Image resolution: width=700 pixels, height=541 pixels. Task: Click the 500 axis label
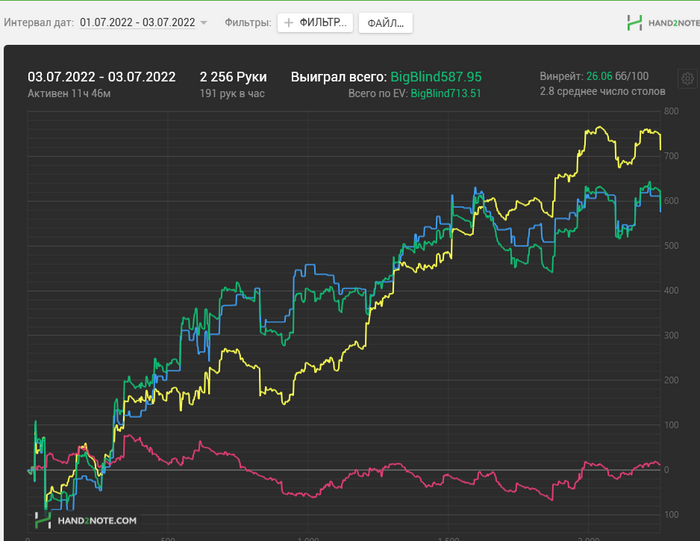pos(671,246)
